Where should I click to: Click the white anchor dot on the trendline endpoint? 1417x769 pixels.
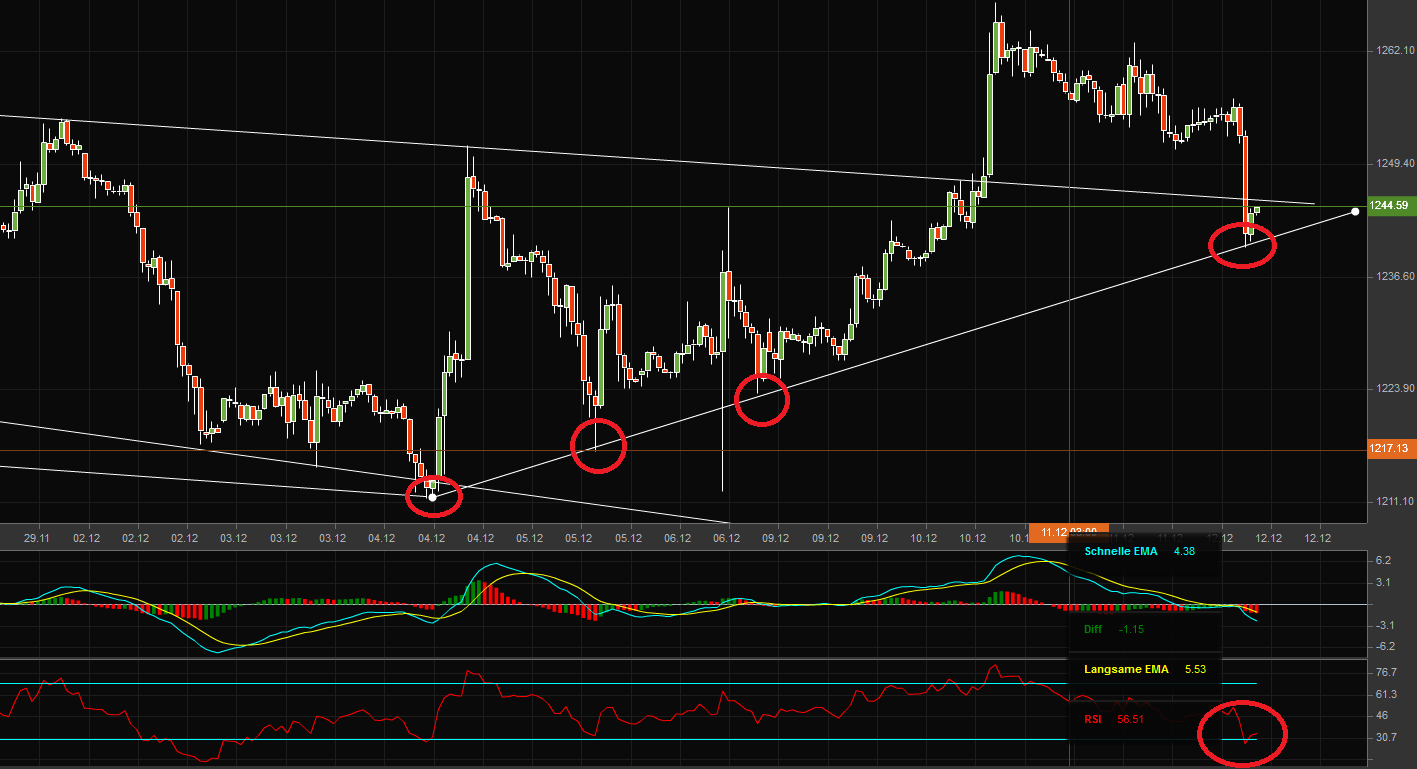pyautogui.click(x=1354, y=210)
